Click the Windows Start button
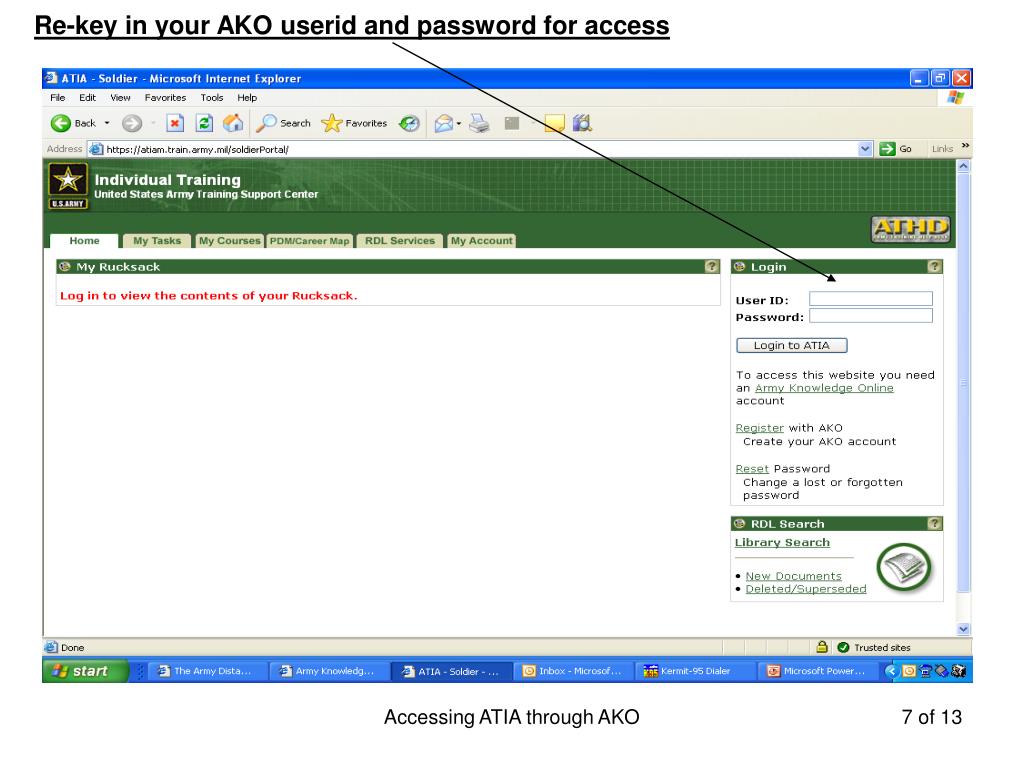This screenshot has height=768, width=1024. 85,671
